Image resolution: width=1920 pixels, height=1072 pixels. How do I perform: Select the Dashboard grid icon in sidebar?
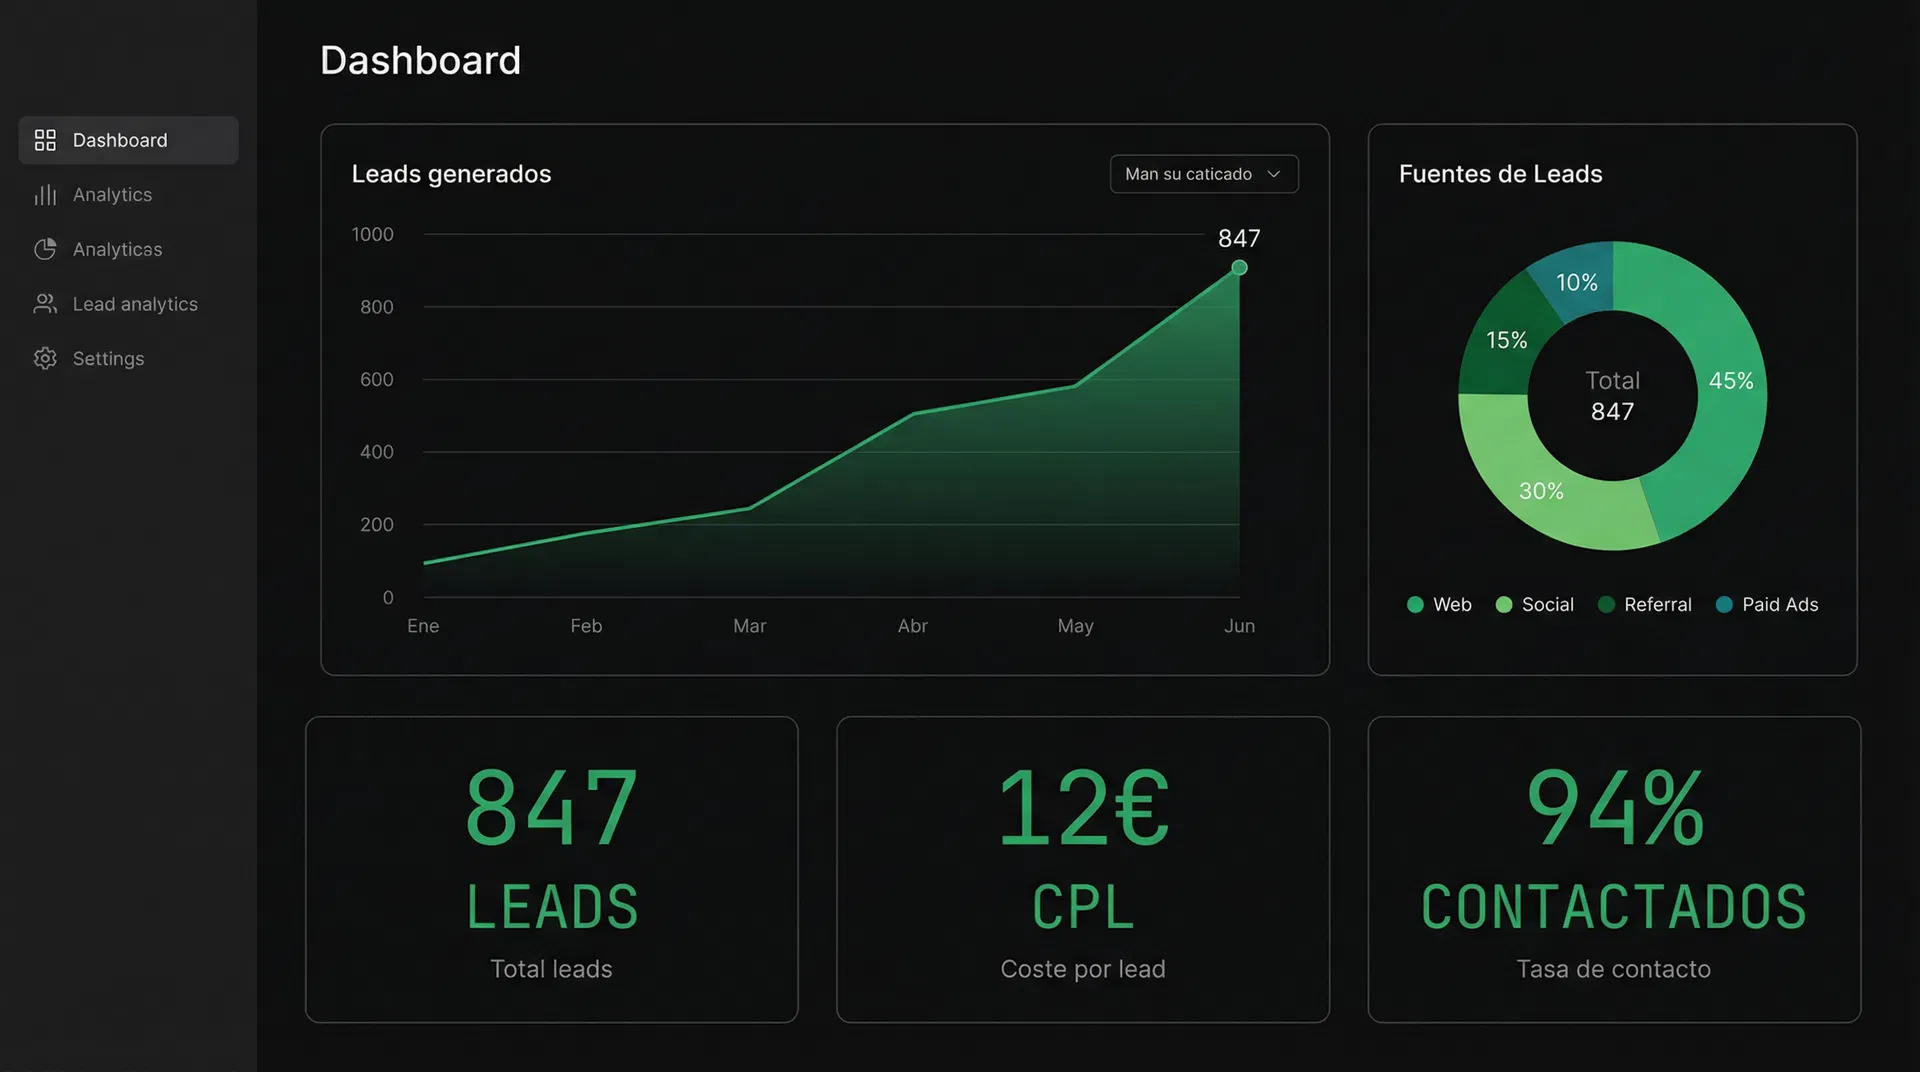pyautogui.click(x=45, y=140)
